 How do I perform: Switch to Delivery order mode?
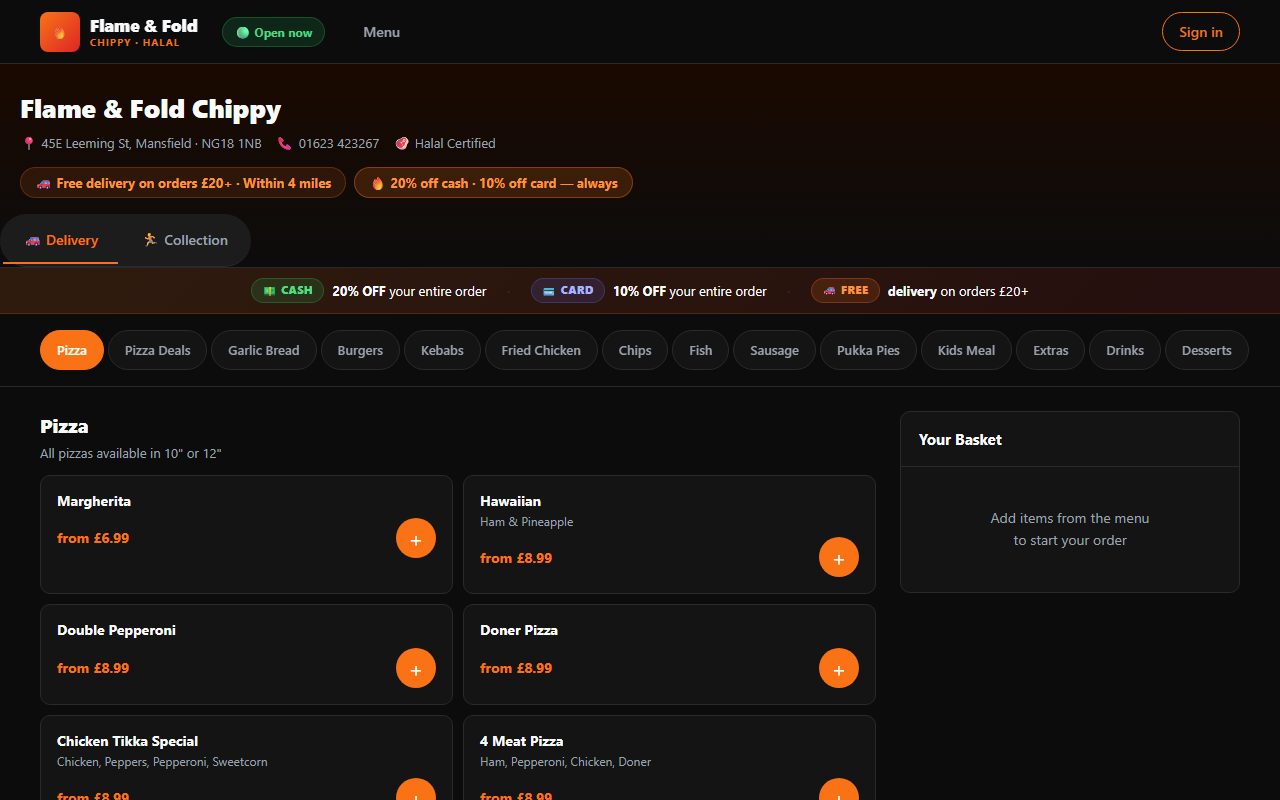coord(61,240)
